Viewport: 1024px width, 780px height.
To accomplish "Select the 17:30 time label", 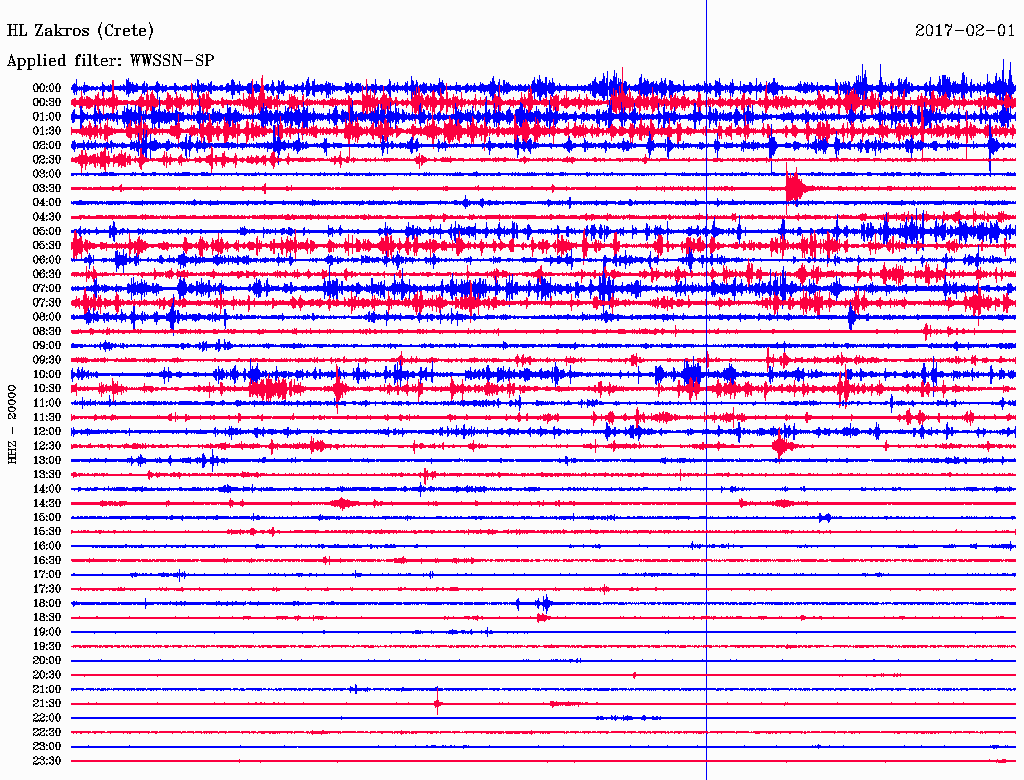I will 47,589.
